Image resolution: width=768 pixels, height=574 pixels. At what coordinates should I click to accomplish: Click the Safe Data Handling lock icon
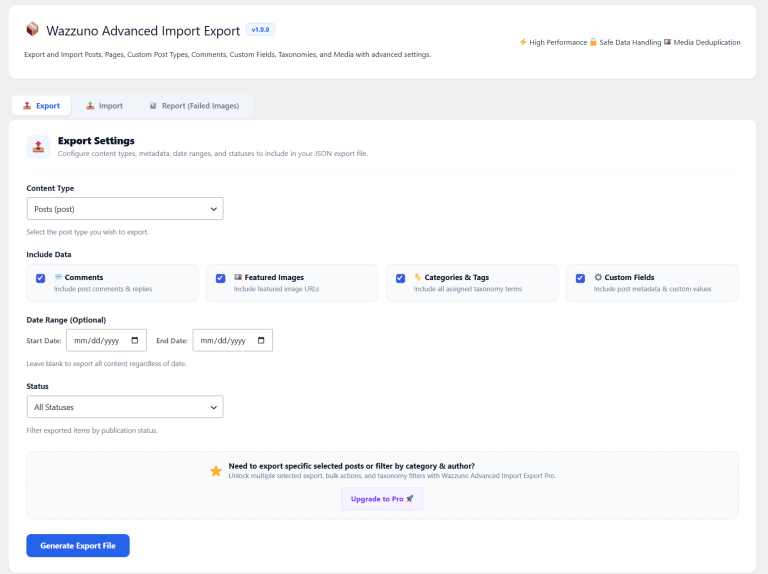593,42
